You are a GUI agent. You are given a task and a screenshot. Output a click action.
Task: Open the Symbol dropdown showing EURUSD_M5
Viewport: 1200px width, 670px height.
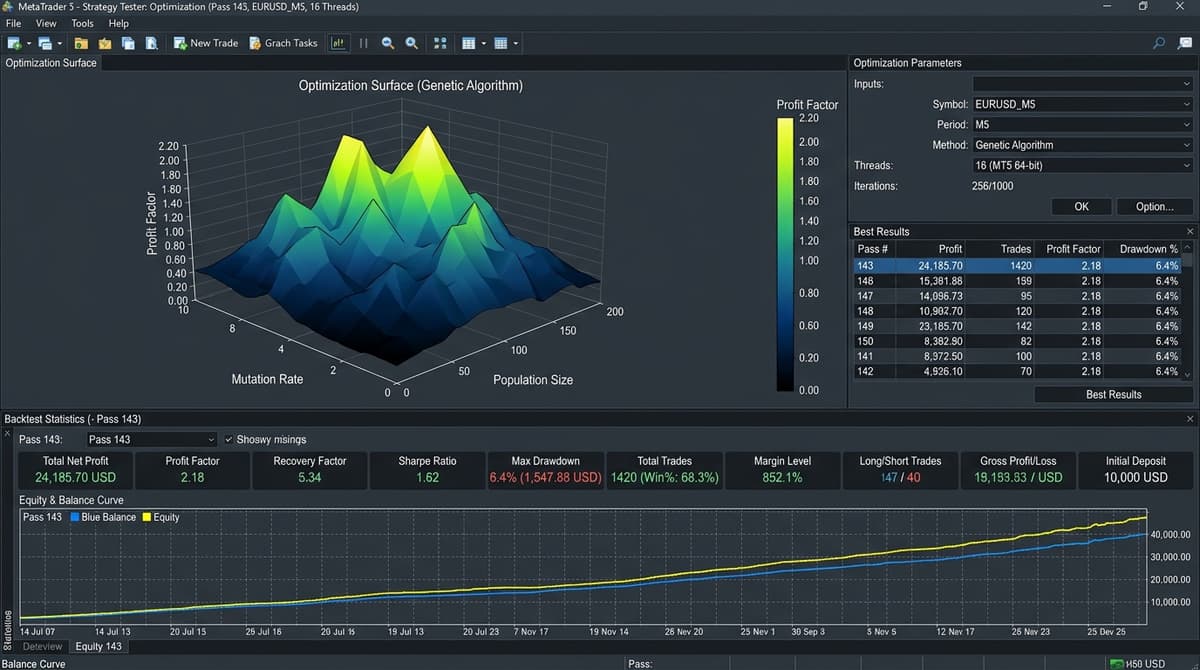tap(1083, 104)
